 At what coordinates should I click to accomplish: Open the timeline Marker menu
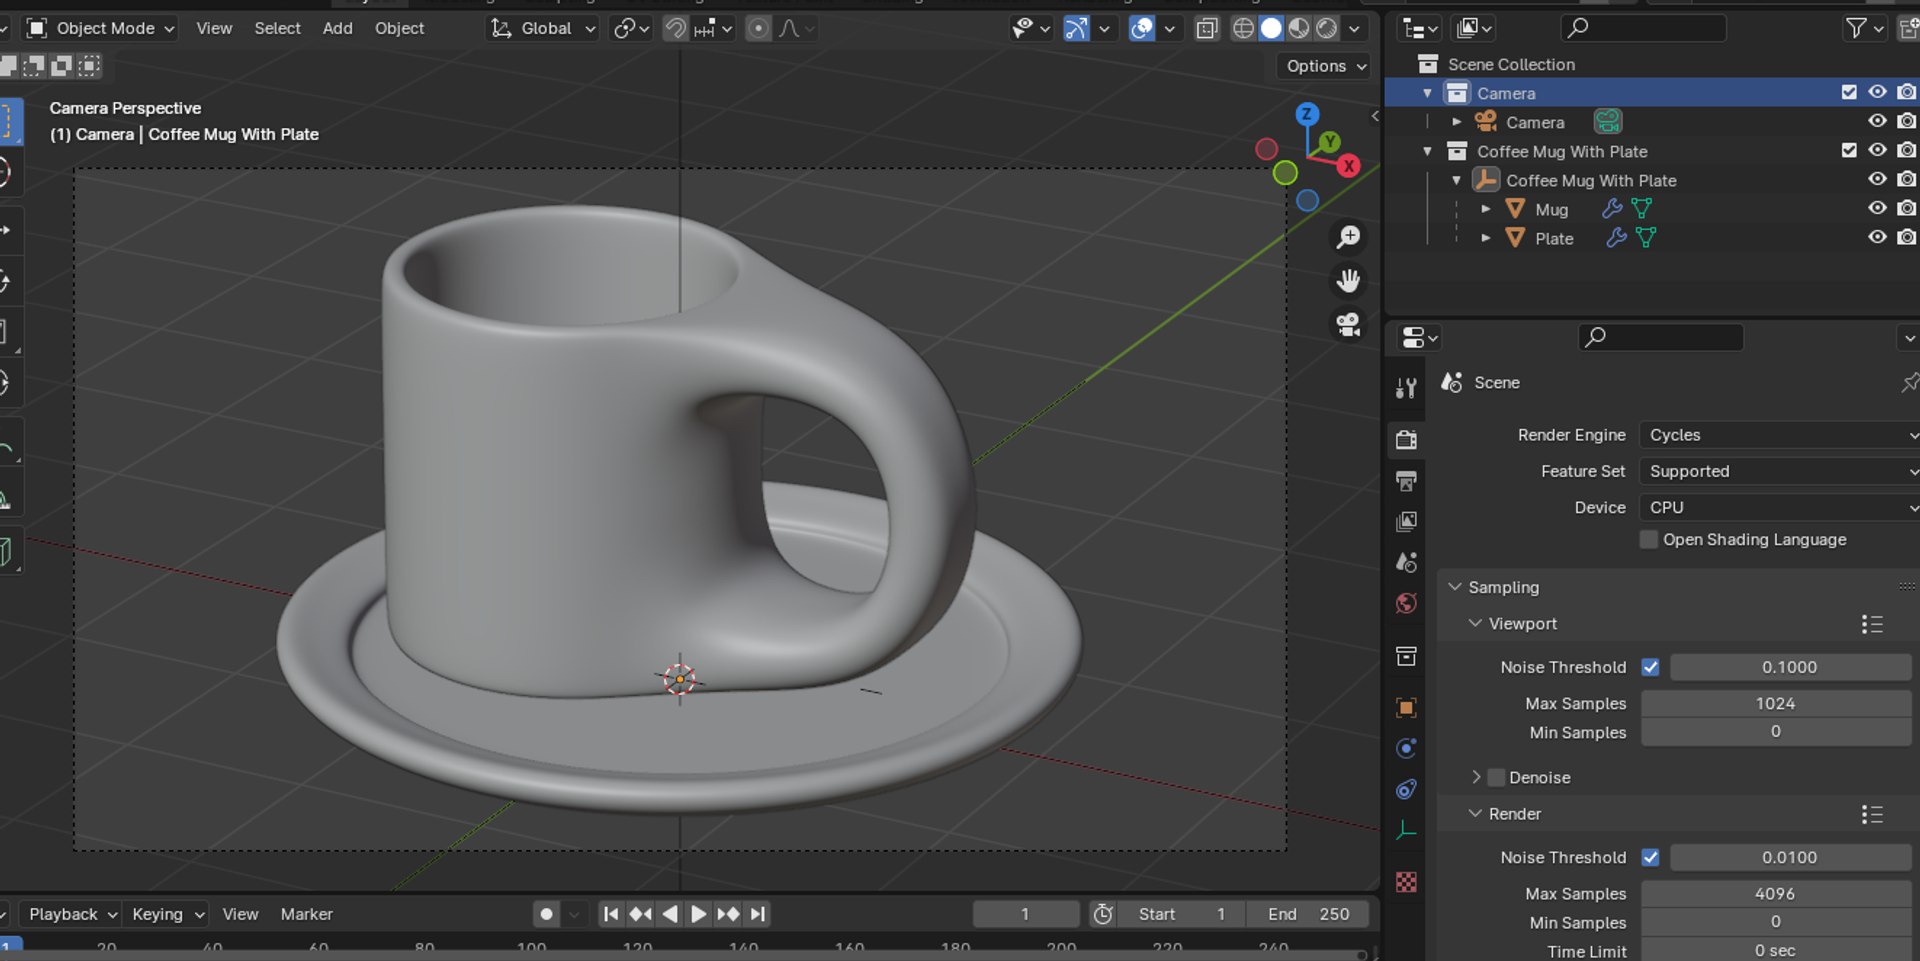click(306, 914)
